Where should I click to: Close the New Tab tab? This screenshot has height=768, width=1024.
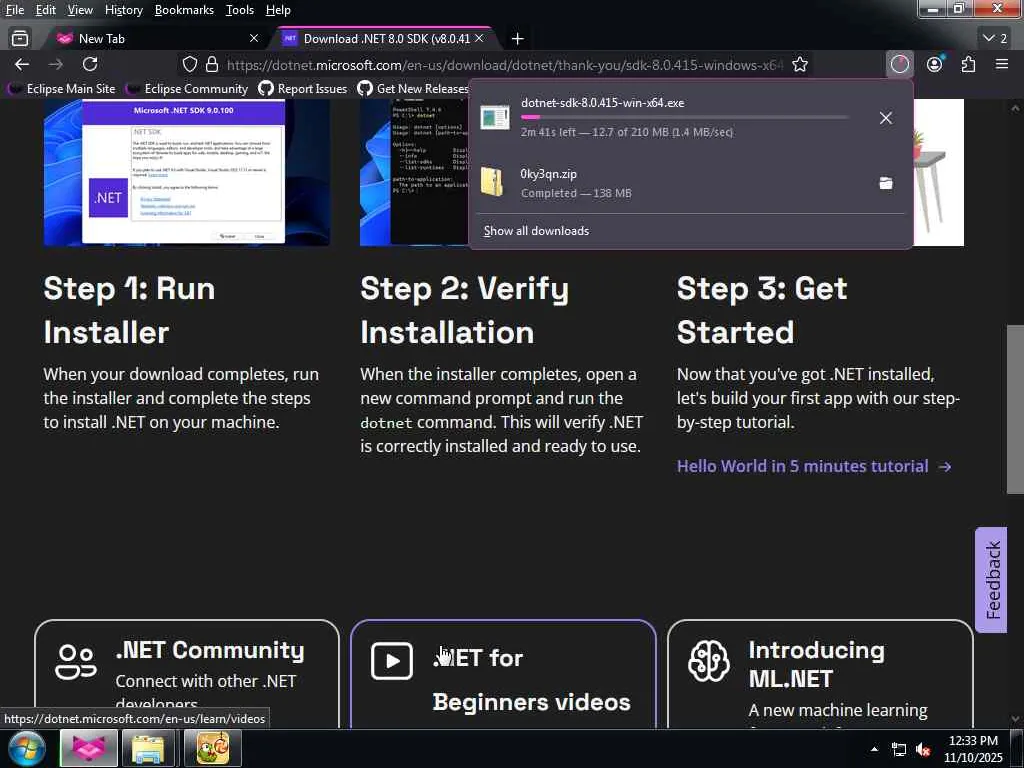(x=254, y=39)
